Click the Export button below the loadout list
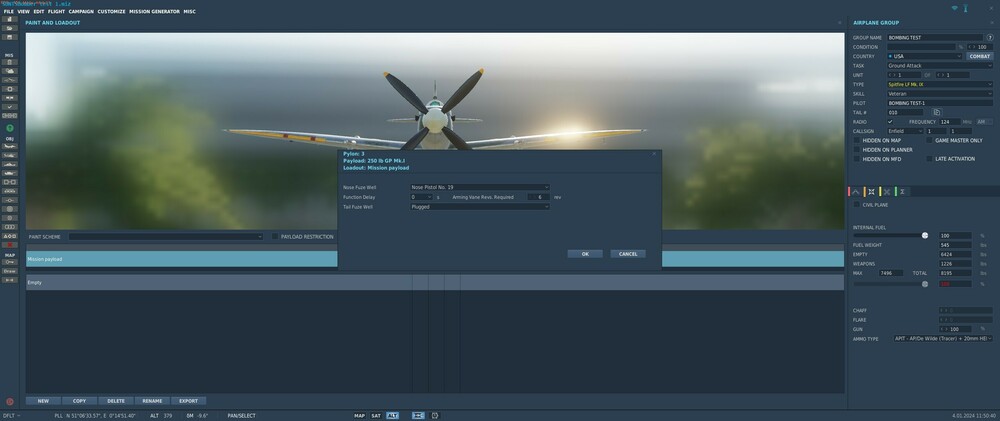The width and height of the screenshot is (1000, 421). tap(188, 401)
